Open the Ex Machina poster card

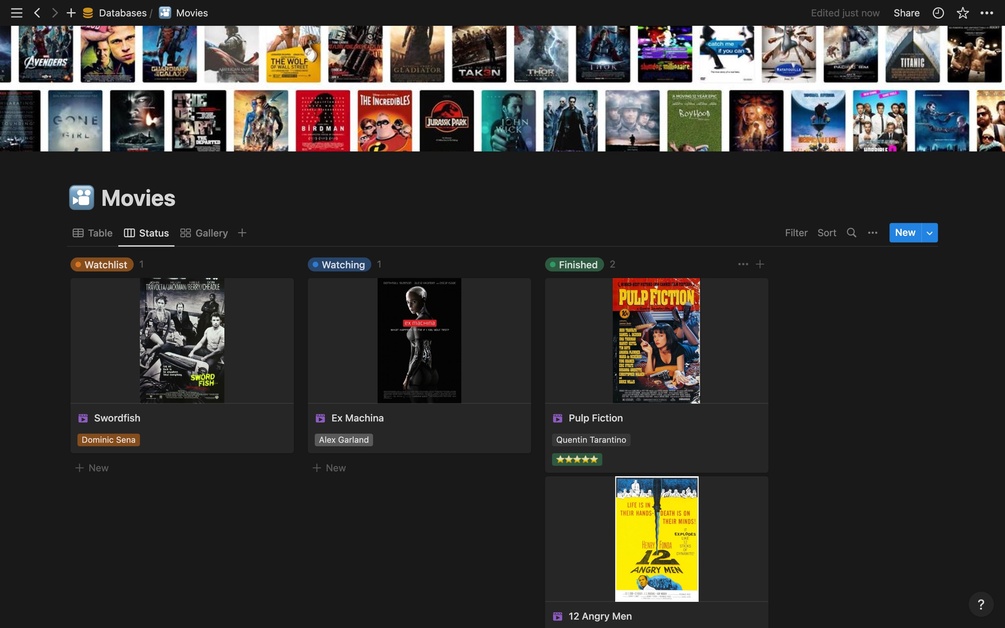tap(419, 340)
